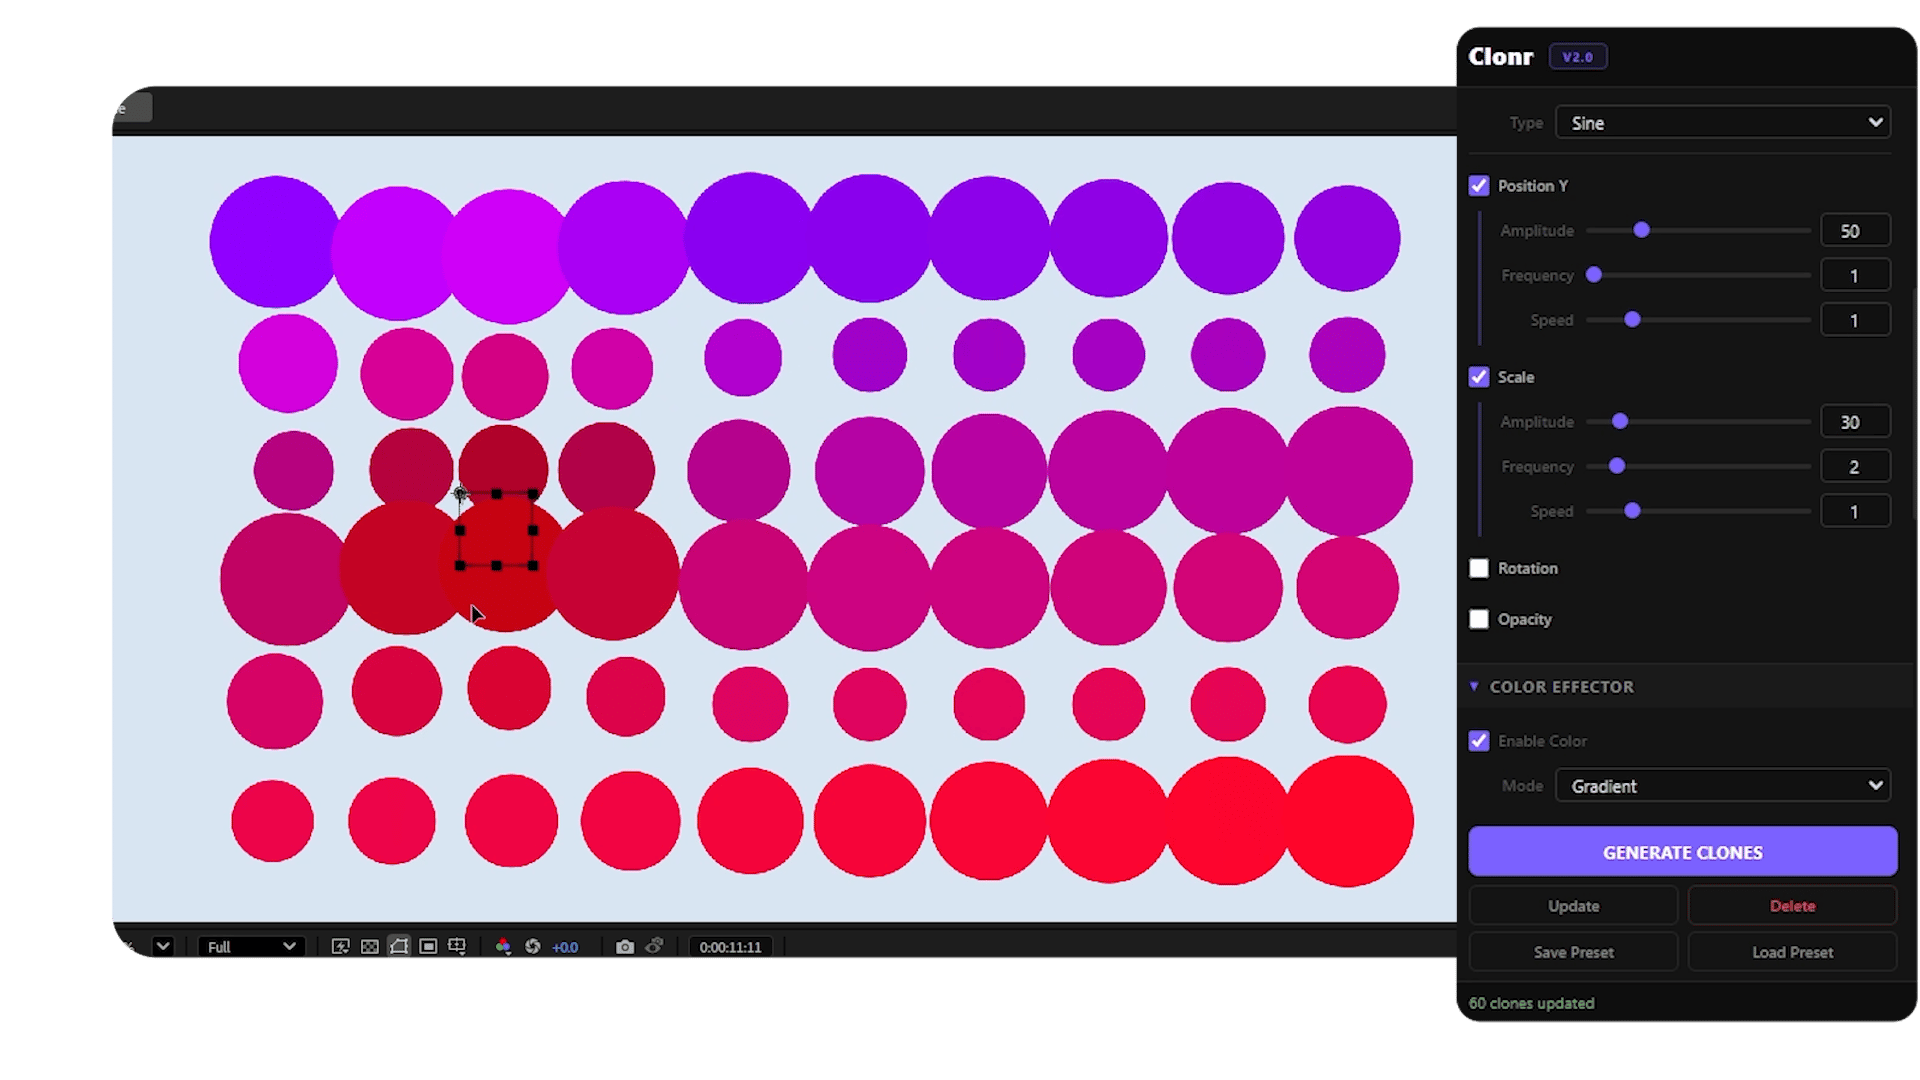Click the Scale Frequency value field
The image size is (1920, 1080).
coord(1854,467)
